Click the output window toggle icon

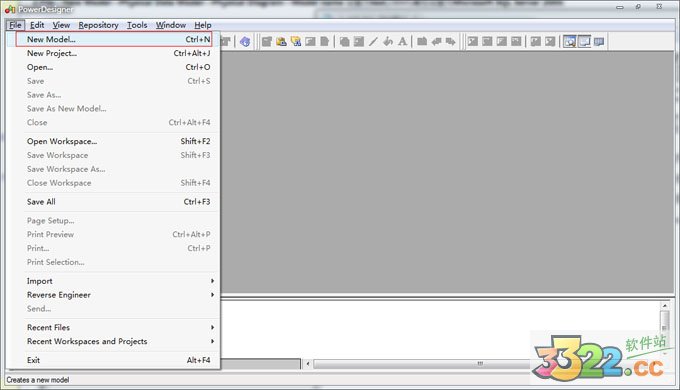point(584,42)
